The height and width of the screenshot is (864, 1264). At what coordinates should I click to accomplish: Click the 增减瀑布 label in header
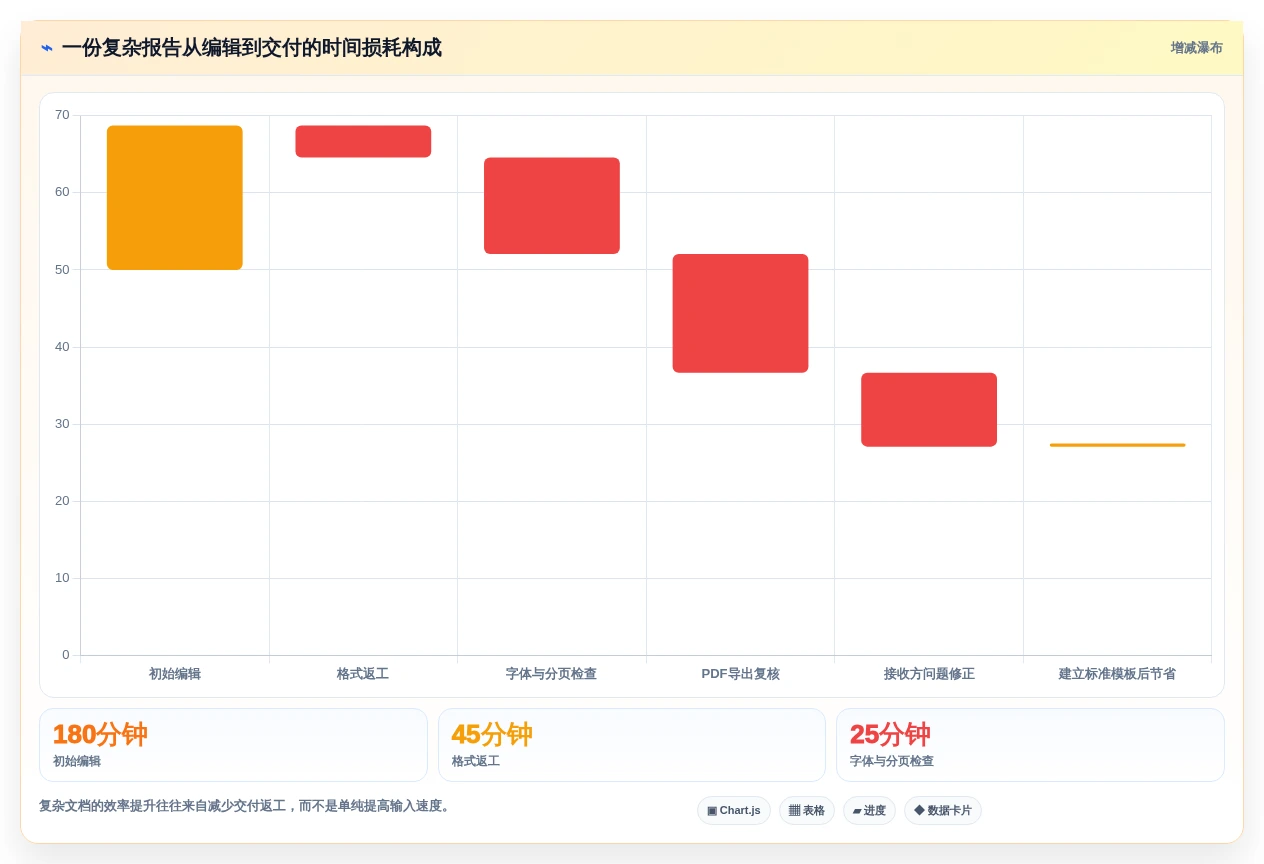(1196, 48)
